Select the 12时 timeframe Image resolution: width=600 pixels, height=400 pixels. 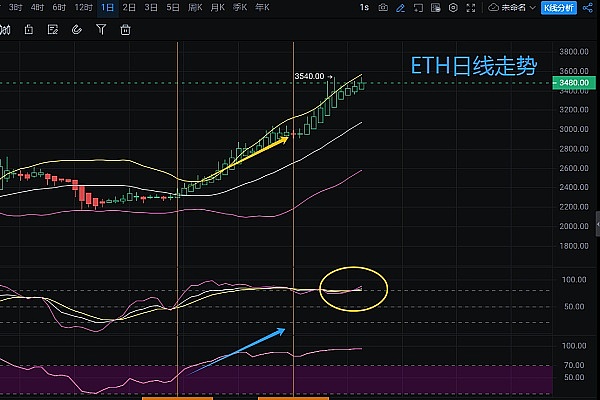84,8
